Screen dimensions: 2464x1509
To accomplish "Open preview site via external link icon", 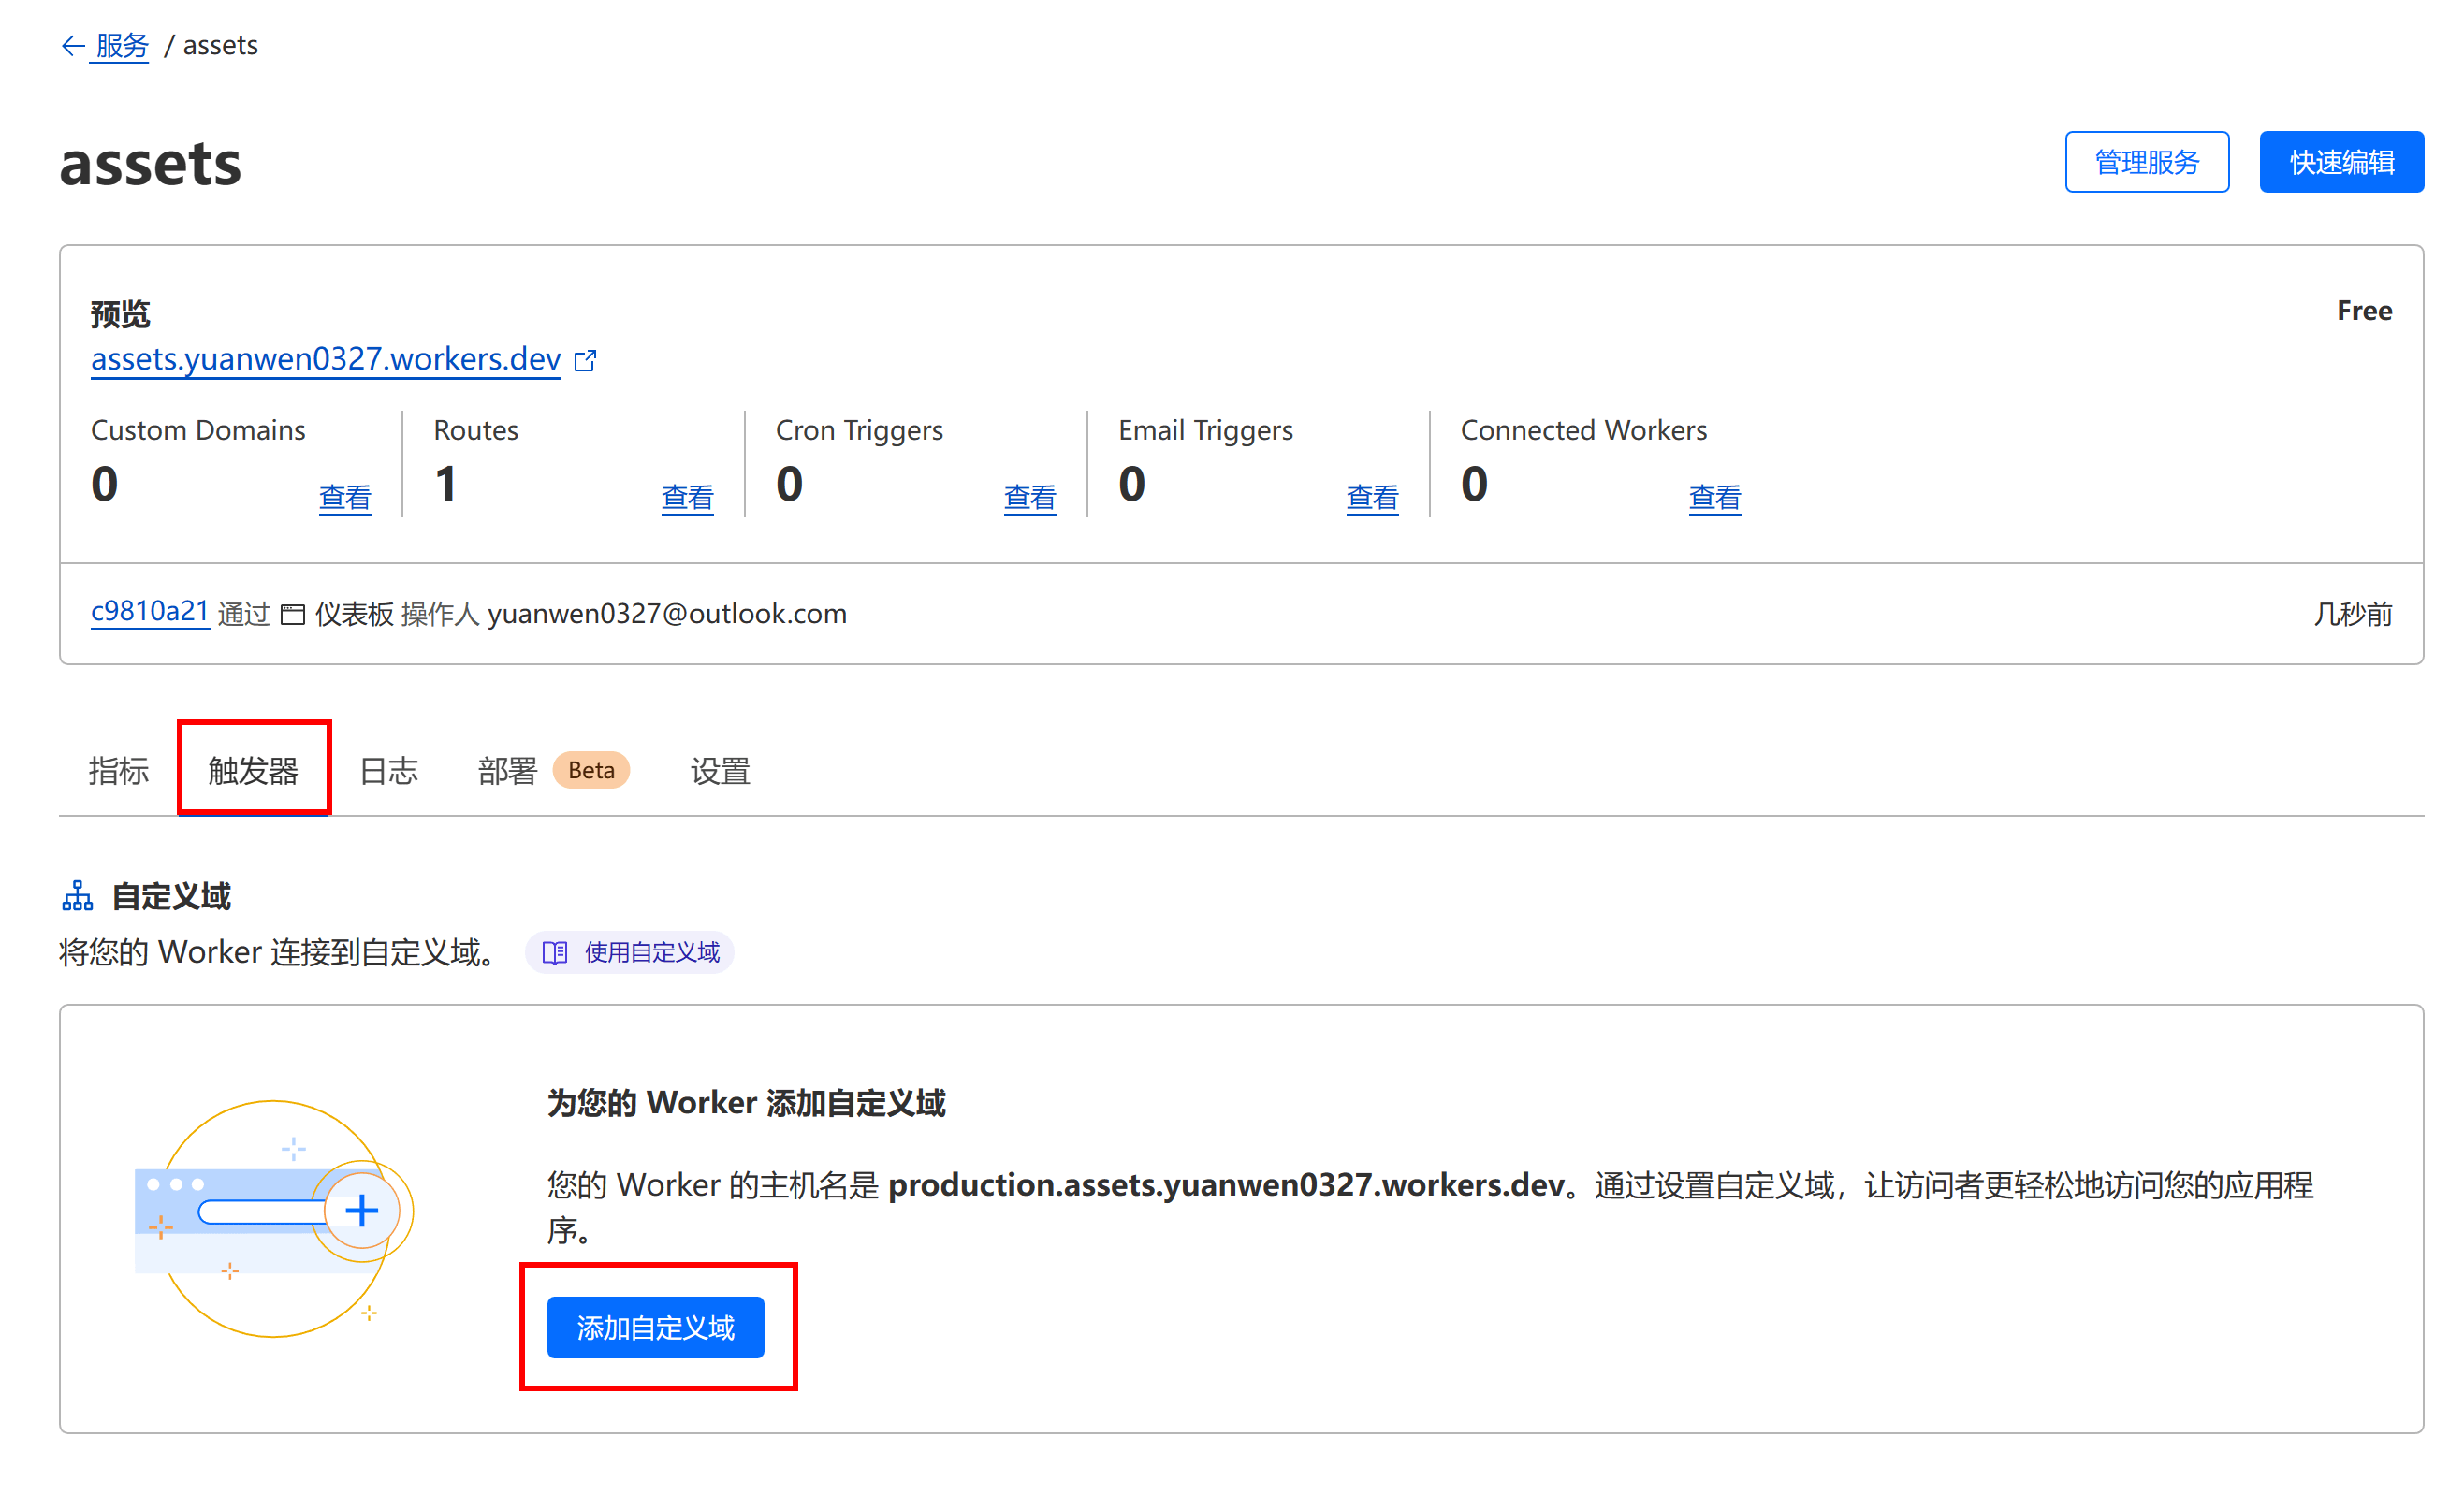I will [x=586, y=361].
